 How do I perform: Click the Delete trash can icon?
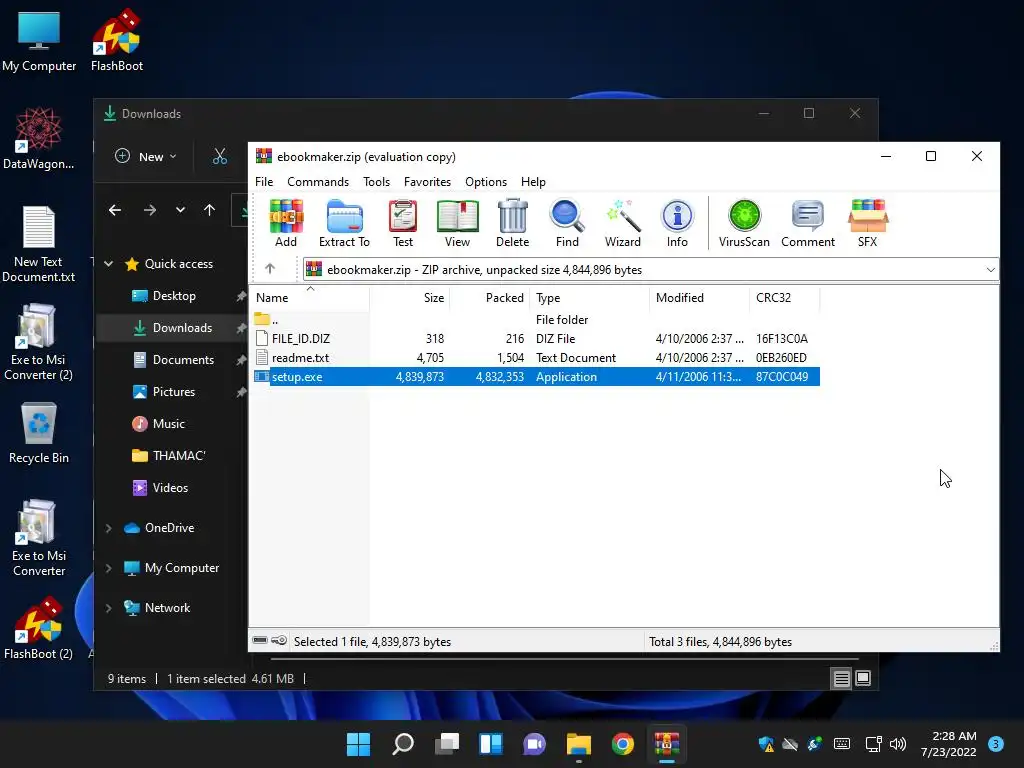(x=513, y=223)
